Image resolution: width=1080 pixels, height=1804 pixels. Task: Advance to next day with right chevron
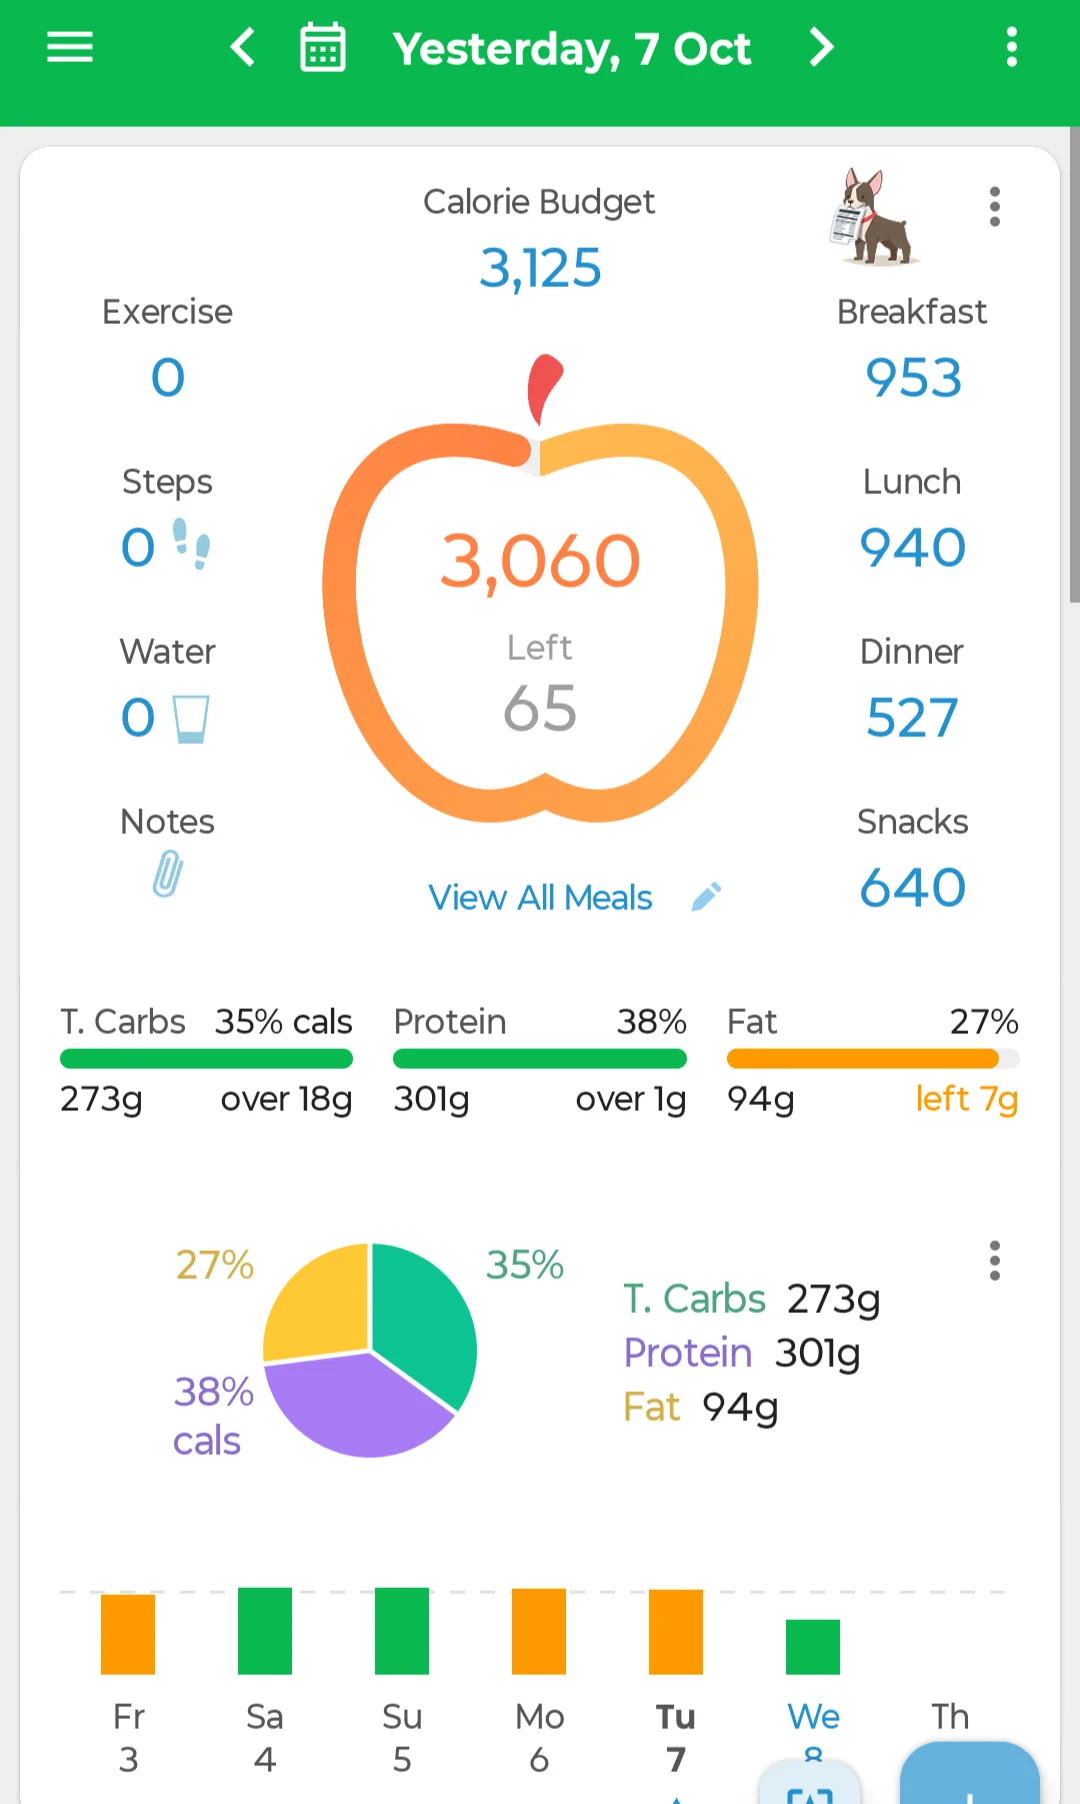click(821, 47)
